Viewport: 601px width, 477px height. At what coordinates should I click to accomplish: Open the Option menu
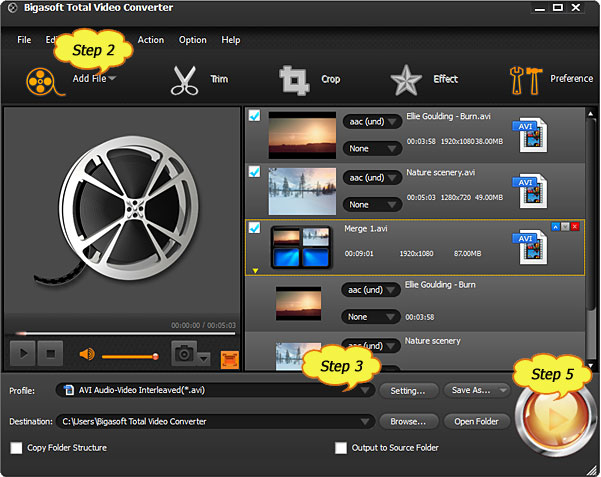click(x=192, y=40)
